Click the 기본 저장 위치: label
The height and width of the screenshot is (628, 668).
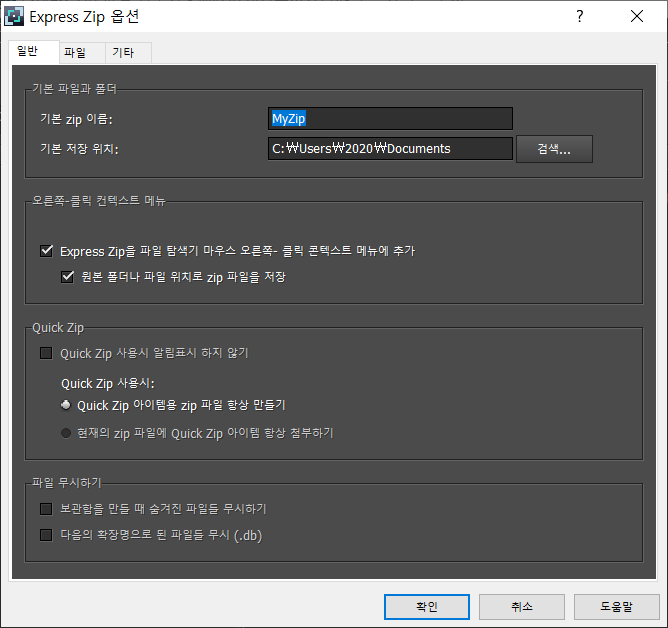[79, 149]
